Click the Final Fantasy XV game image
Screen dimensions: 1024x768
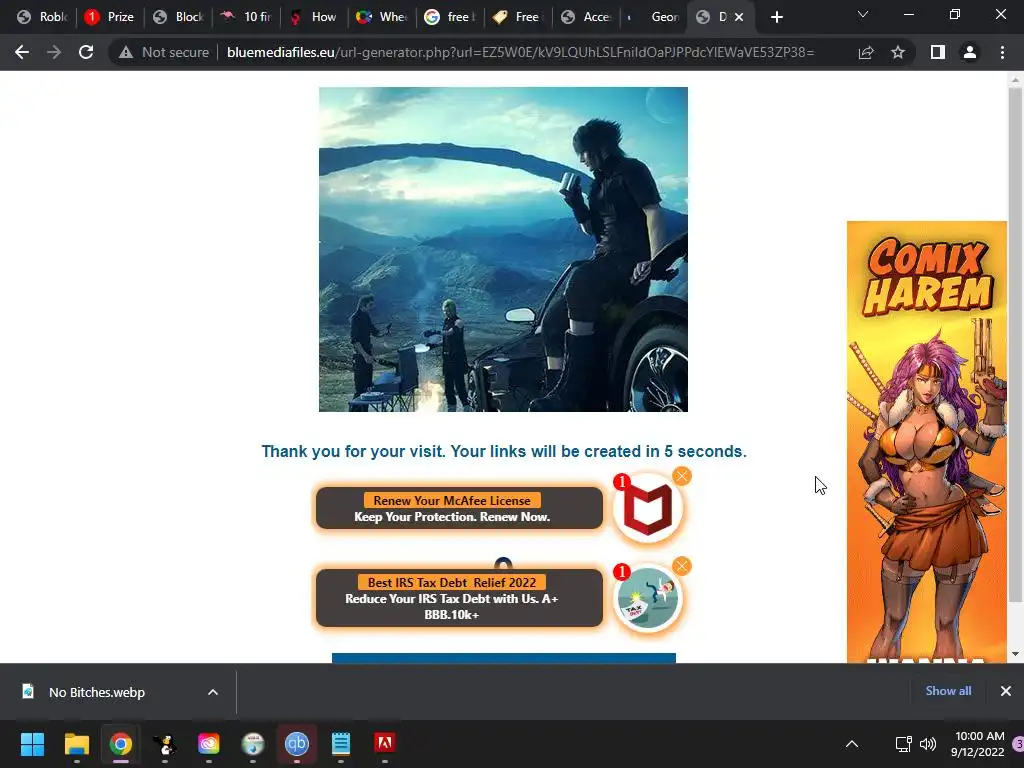coord(503,249)
